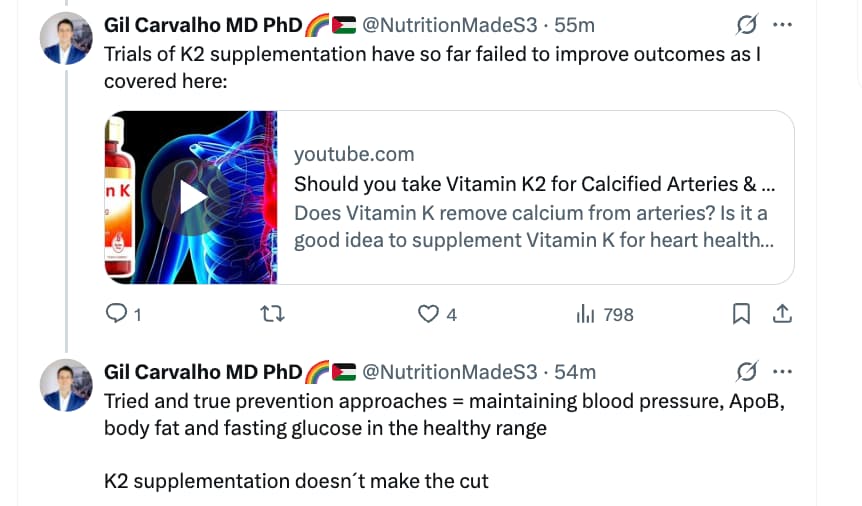Open Grok icon on the 54m tweet
Screen dimensions: 862x506
coord(746,372)
